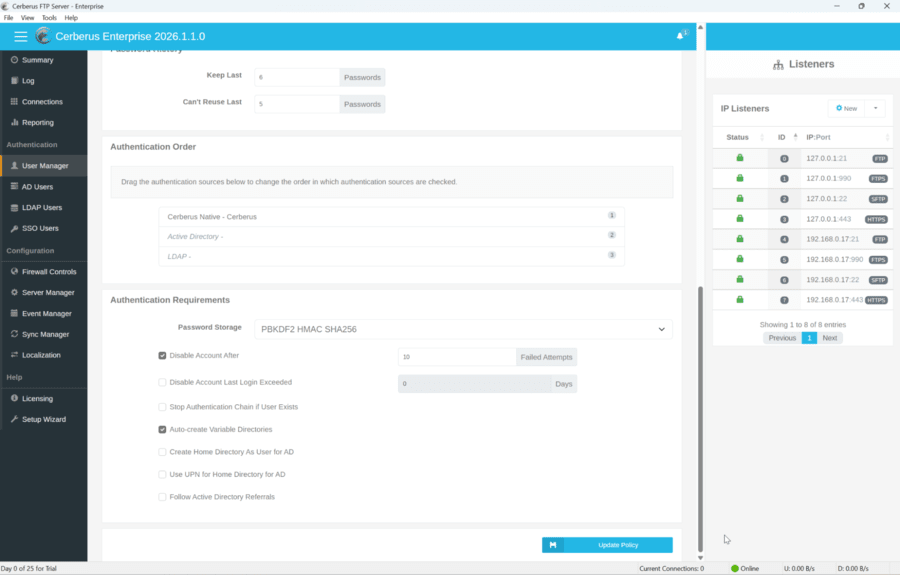Toggle Auto-create Variable Directories checkbox
The image size is (900, 575).
[163, 429]
